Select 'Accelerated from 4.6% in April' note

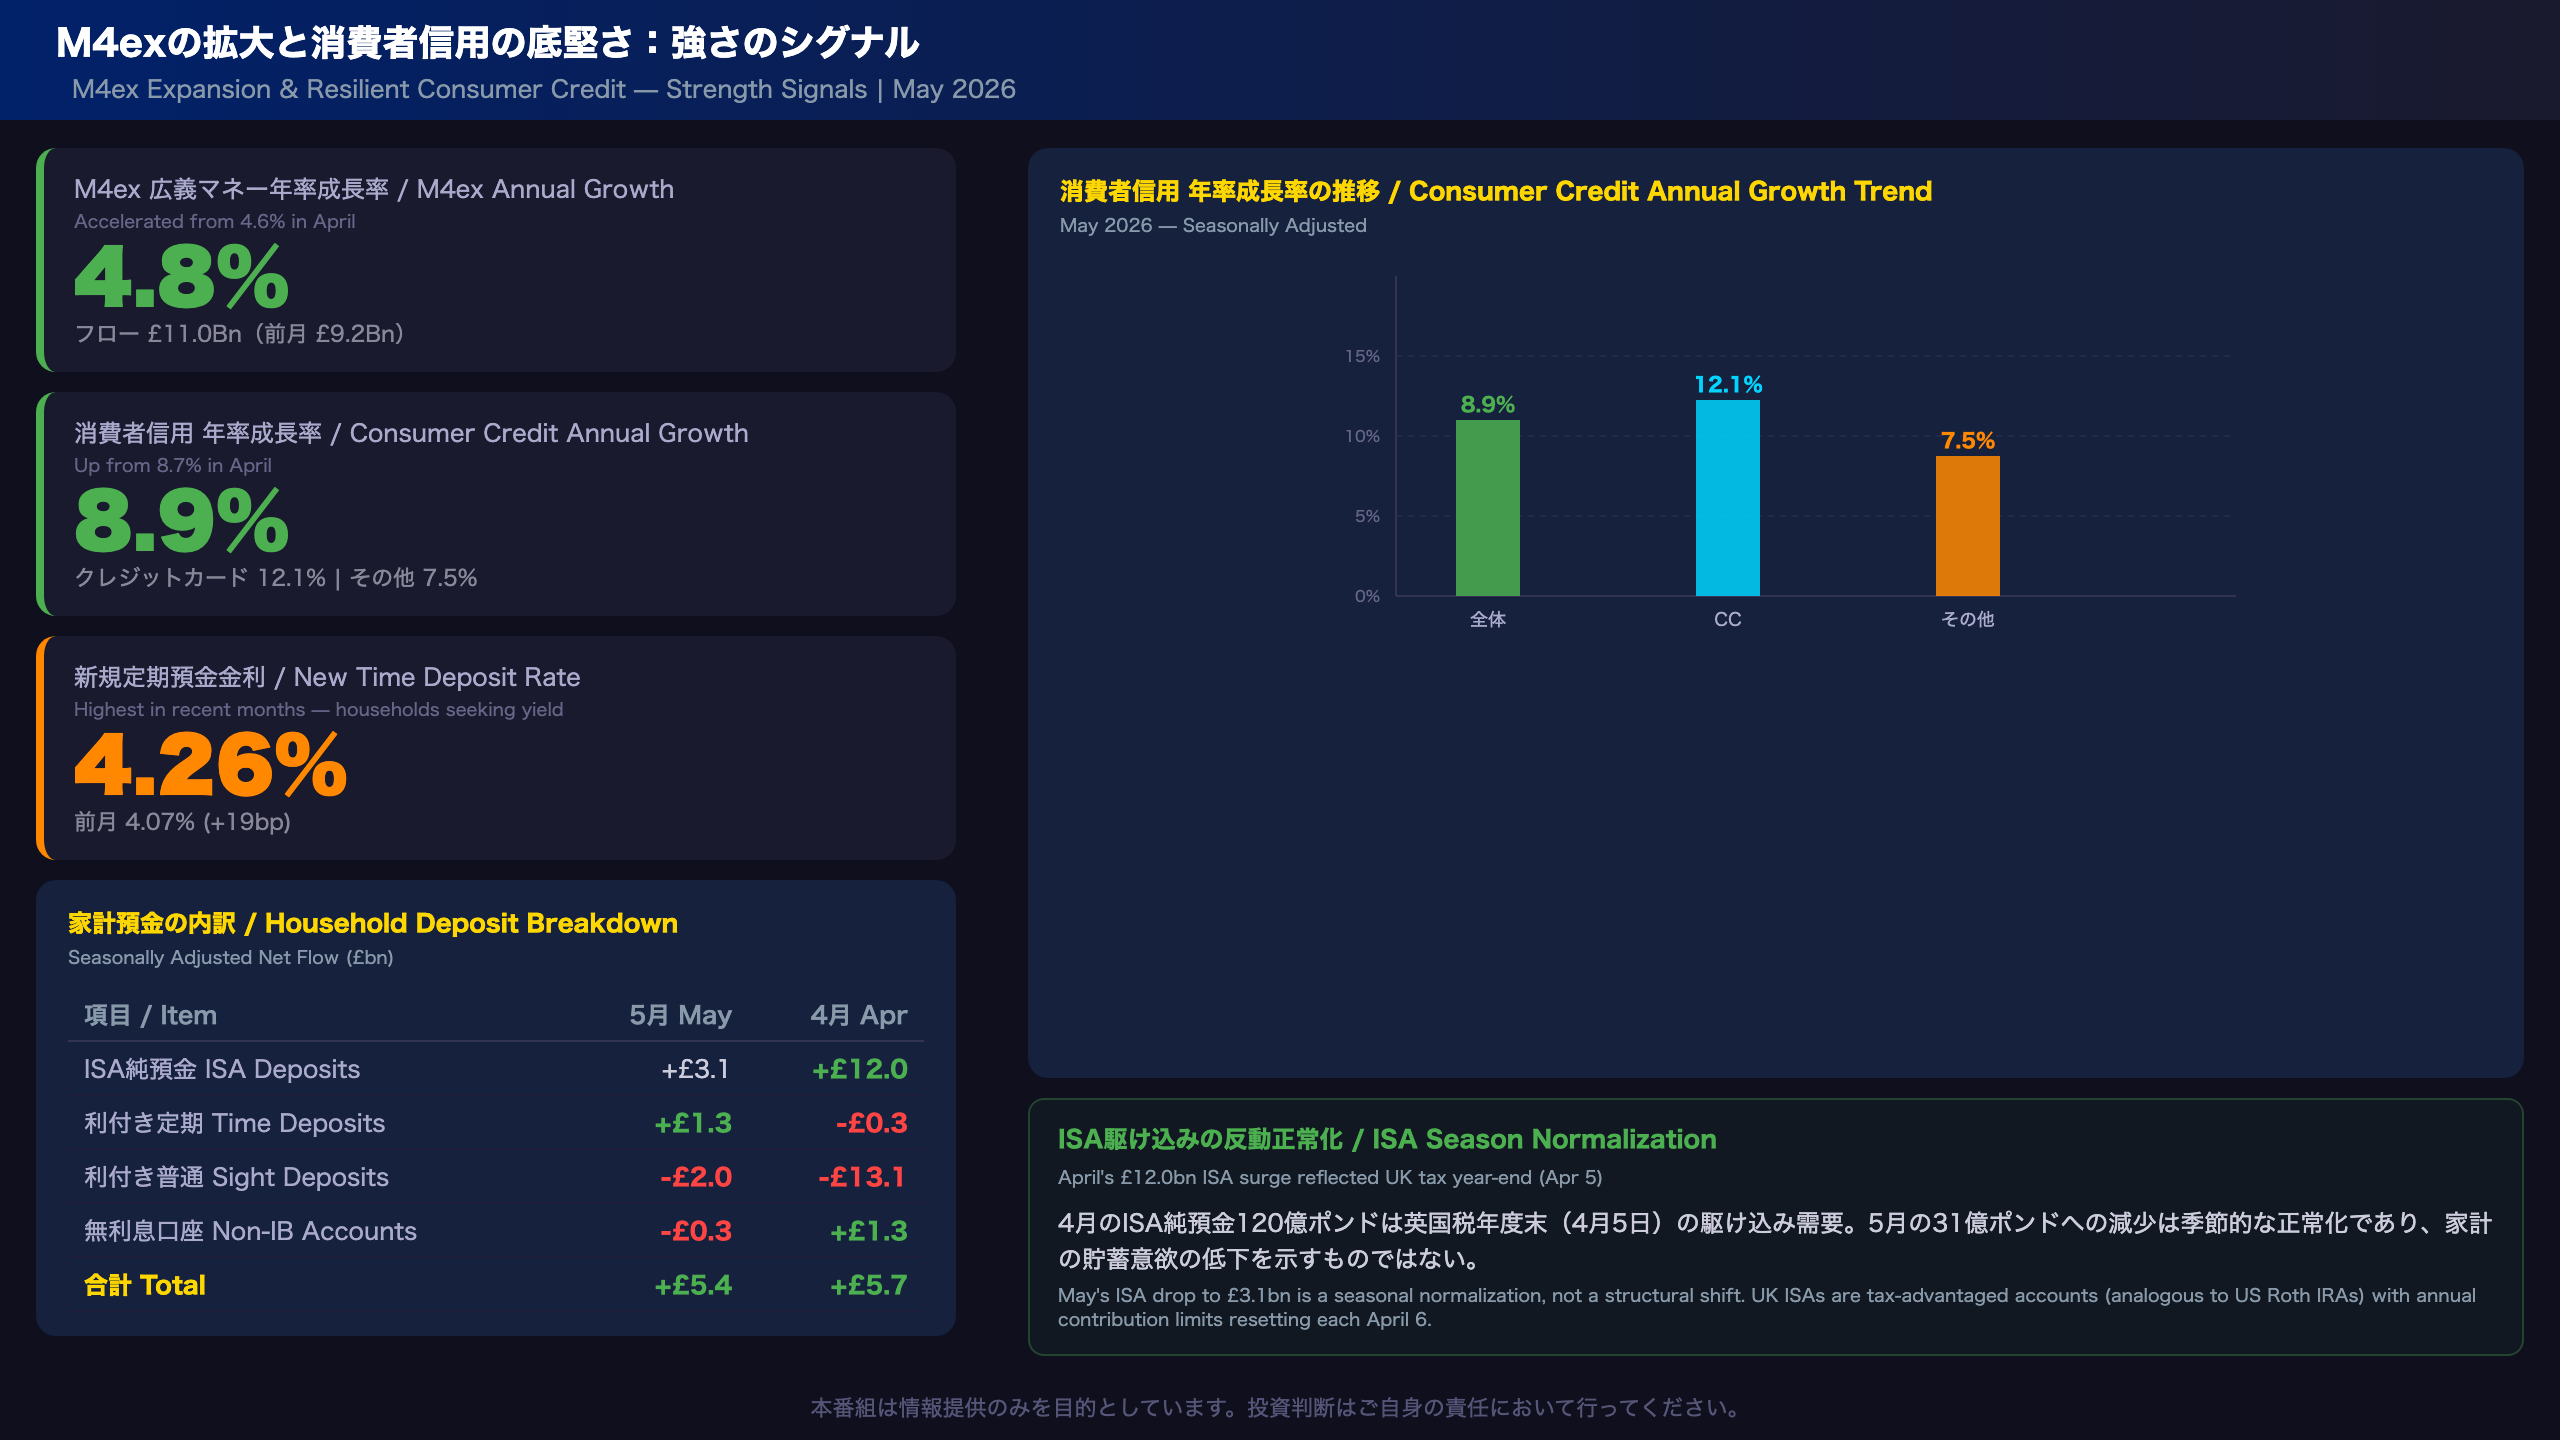click(214, 221)
